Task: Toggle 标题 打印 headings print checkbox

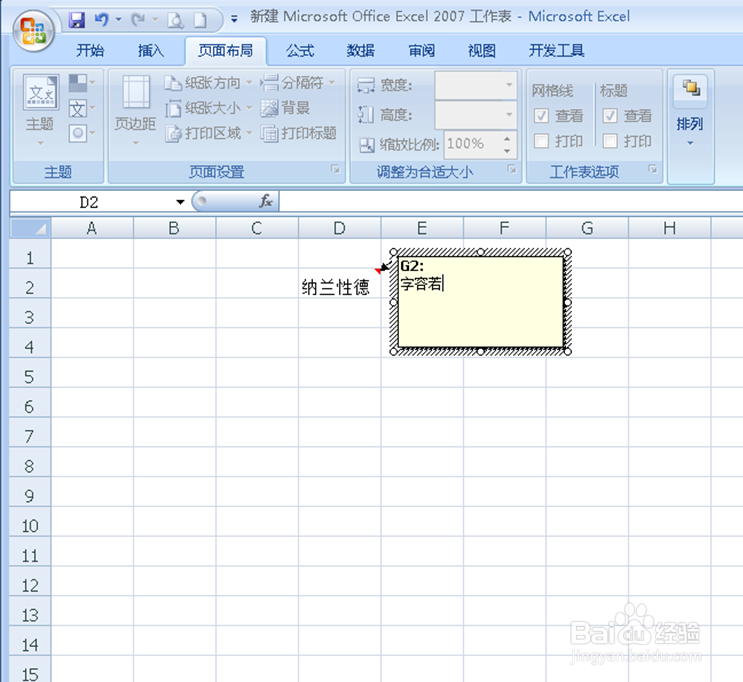Action: coord(610,141)
